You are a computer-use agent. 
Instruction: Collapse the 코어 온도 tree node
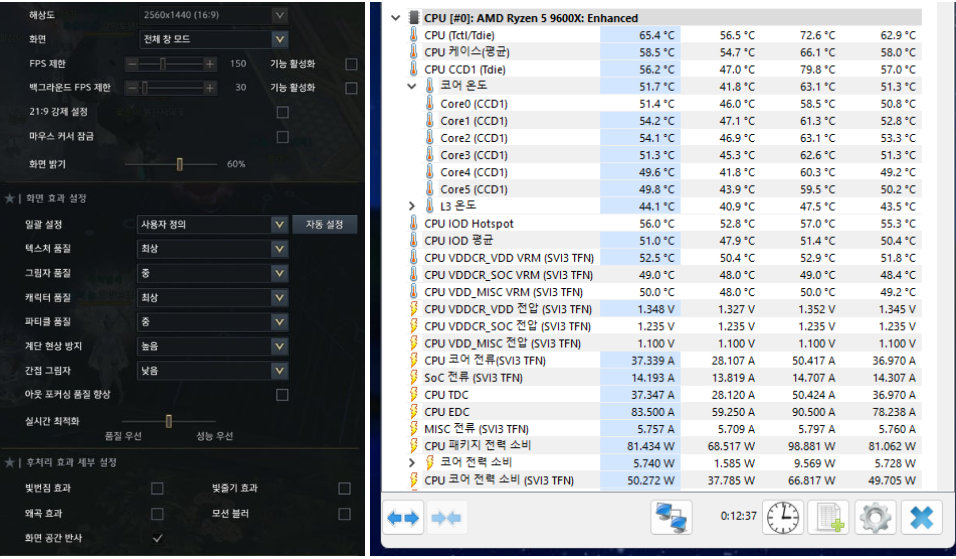(412, 86)
